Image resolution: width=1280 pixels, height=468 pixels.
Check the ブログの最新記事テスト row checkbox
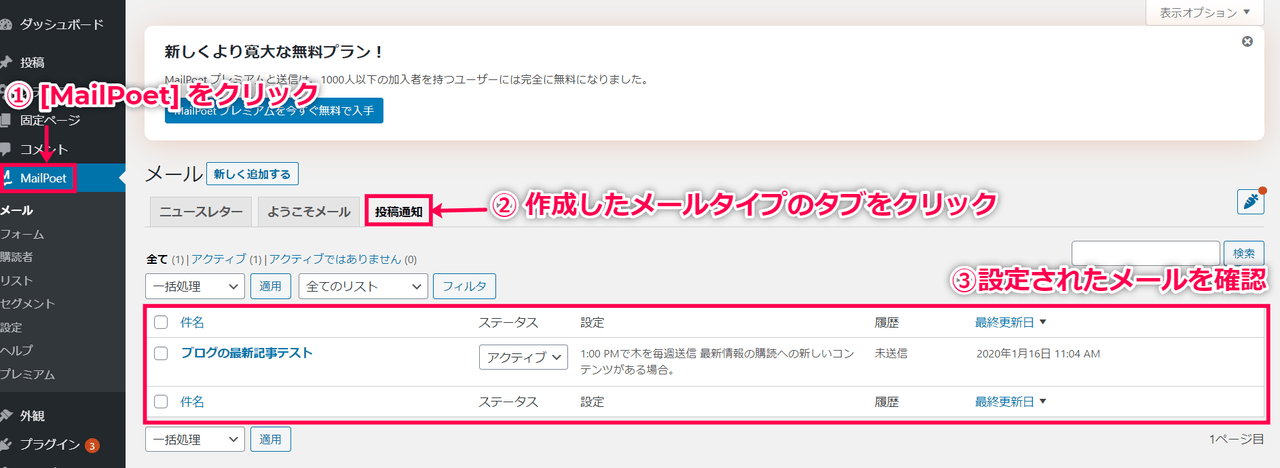[161, 353]
